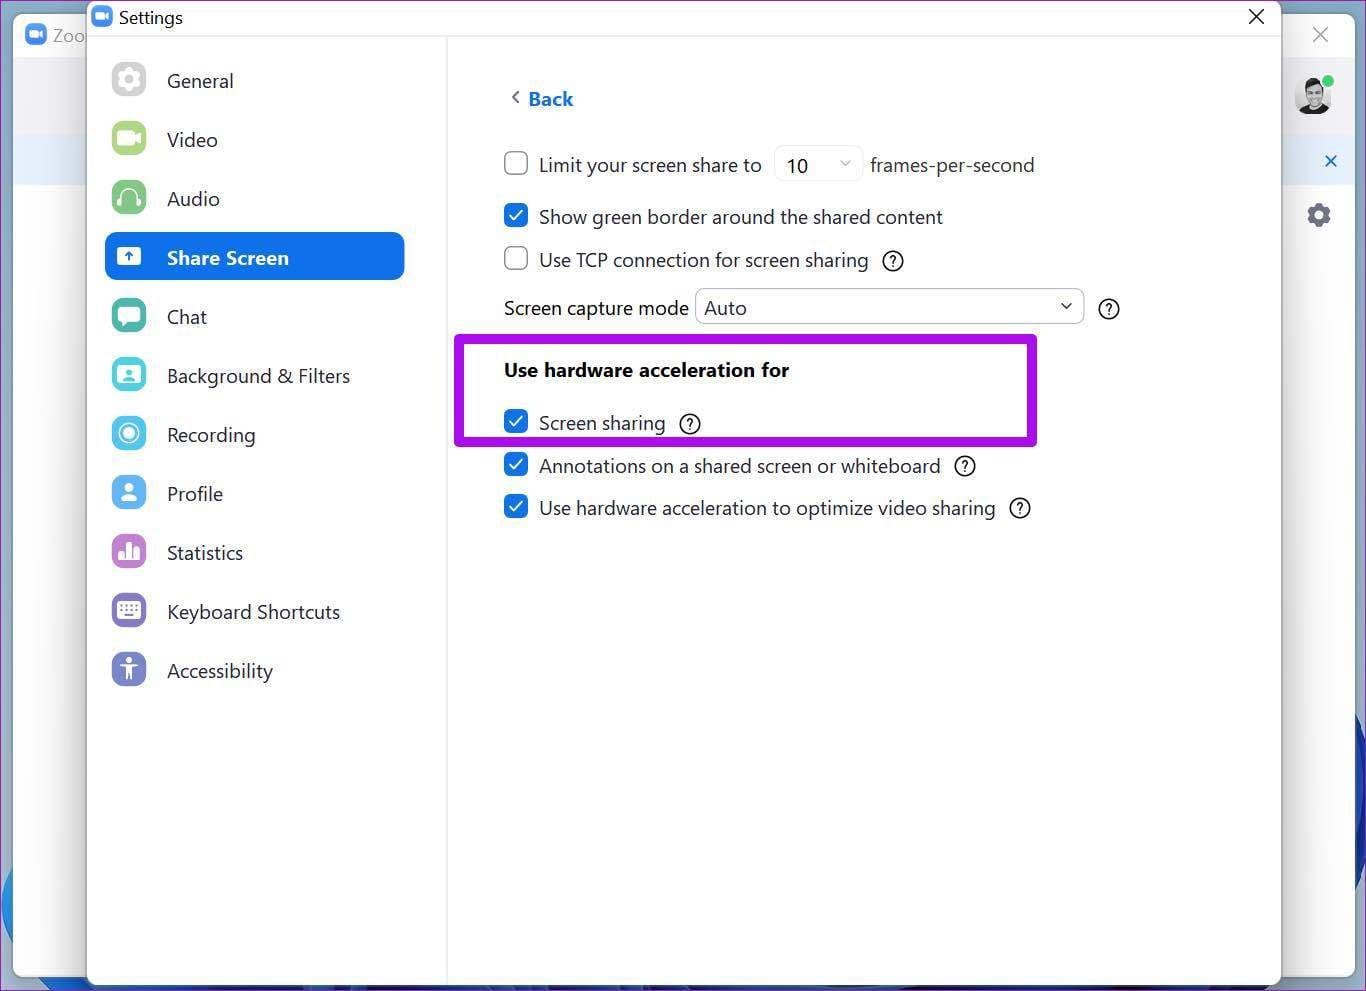Open the Audio settings section

[x=193, y=198]
